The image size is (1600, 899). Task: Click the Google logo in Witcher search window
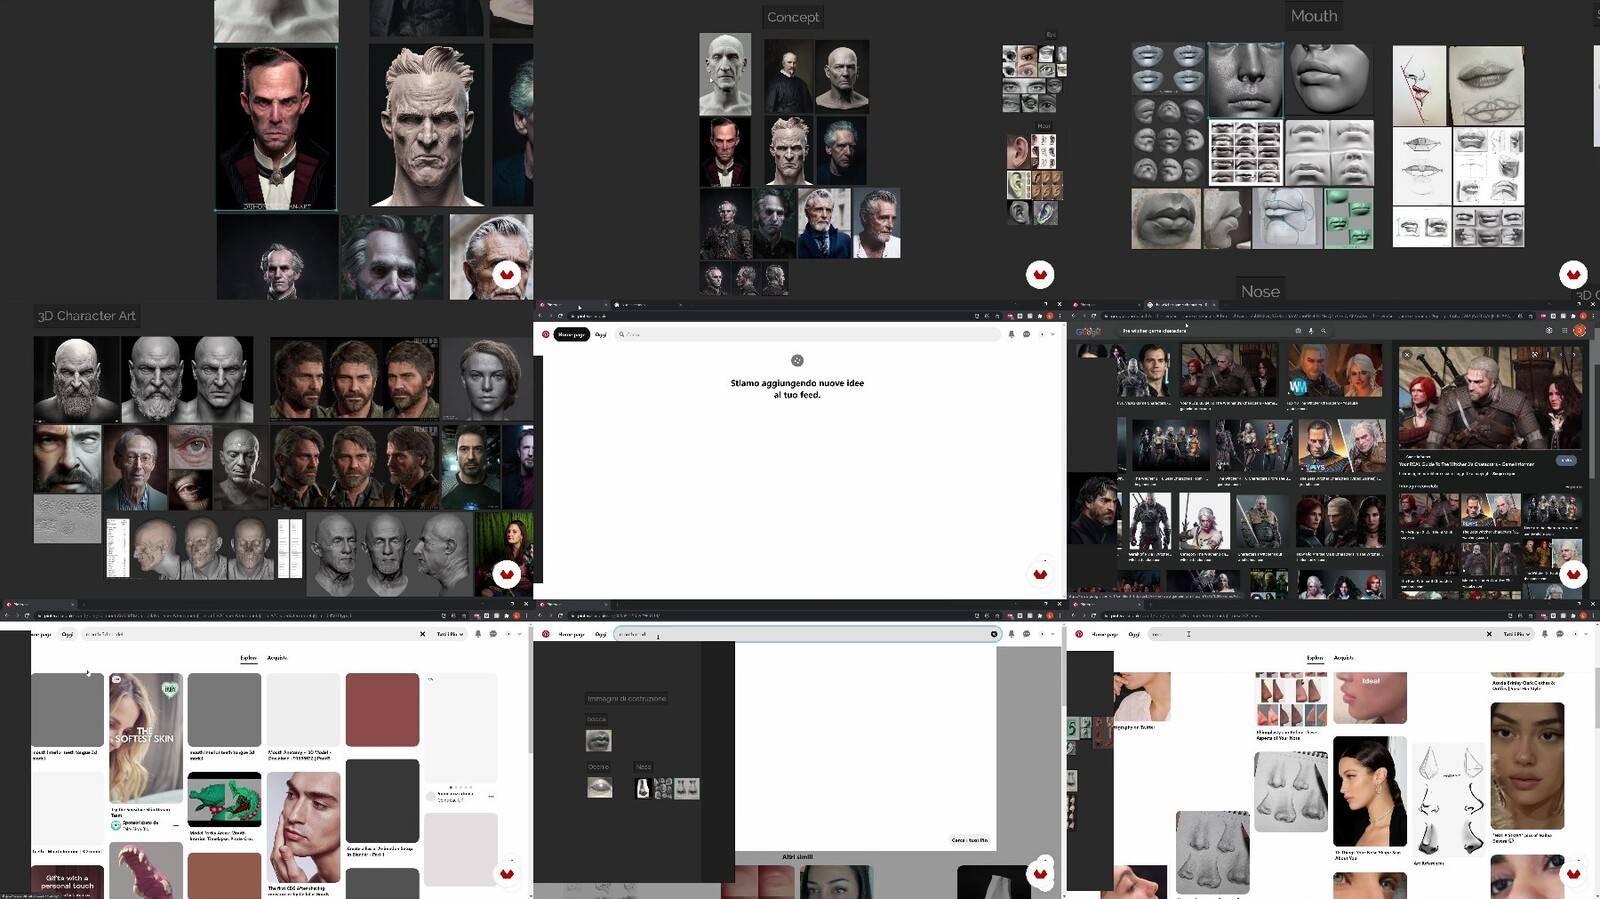(1088, 331)
